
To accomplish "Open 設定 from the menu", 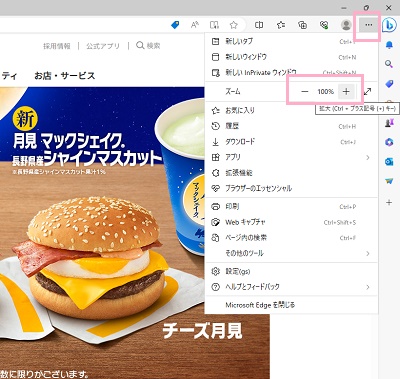I will (291, 271).
